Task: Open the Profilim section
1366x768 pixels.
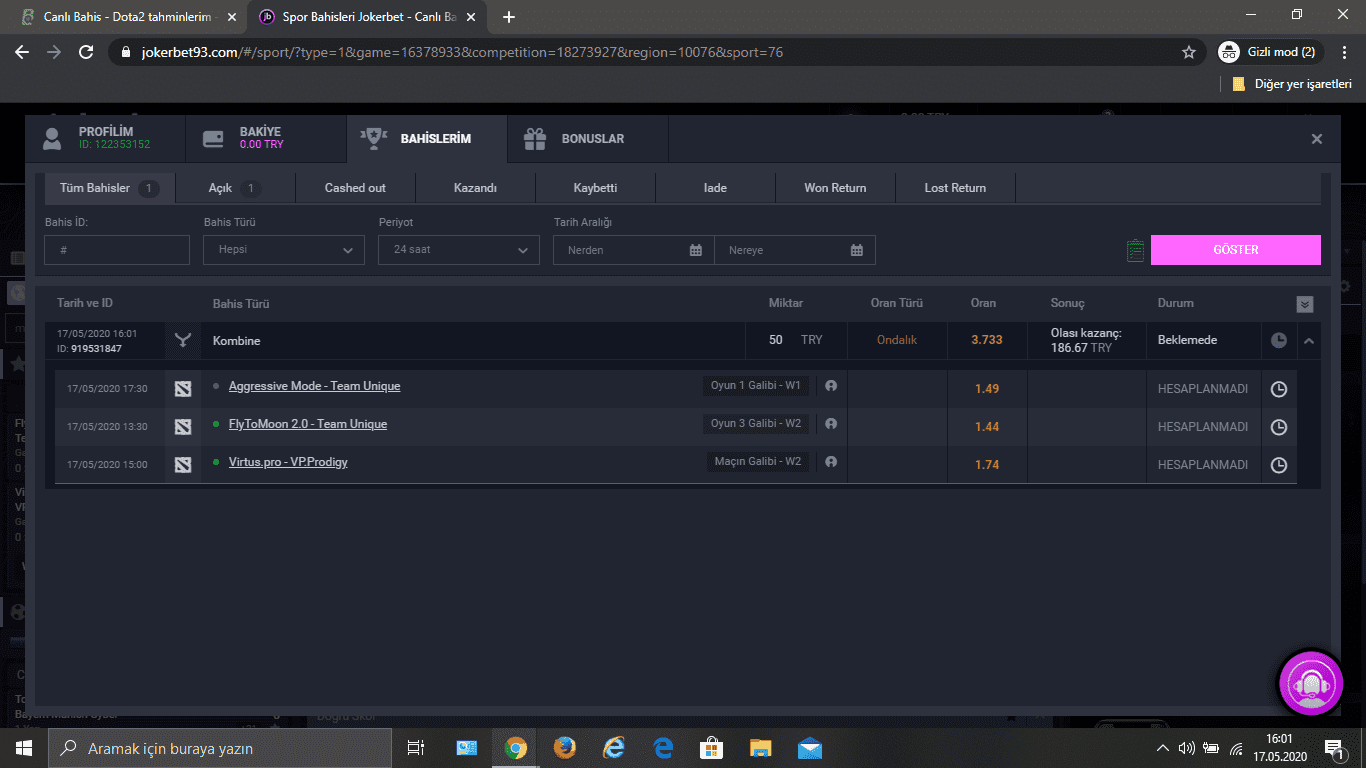Action: tap(105, 139)
